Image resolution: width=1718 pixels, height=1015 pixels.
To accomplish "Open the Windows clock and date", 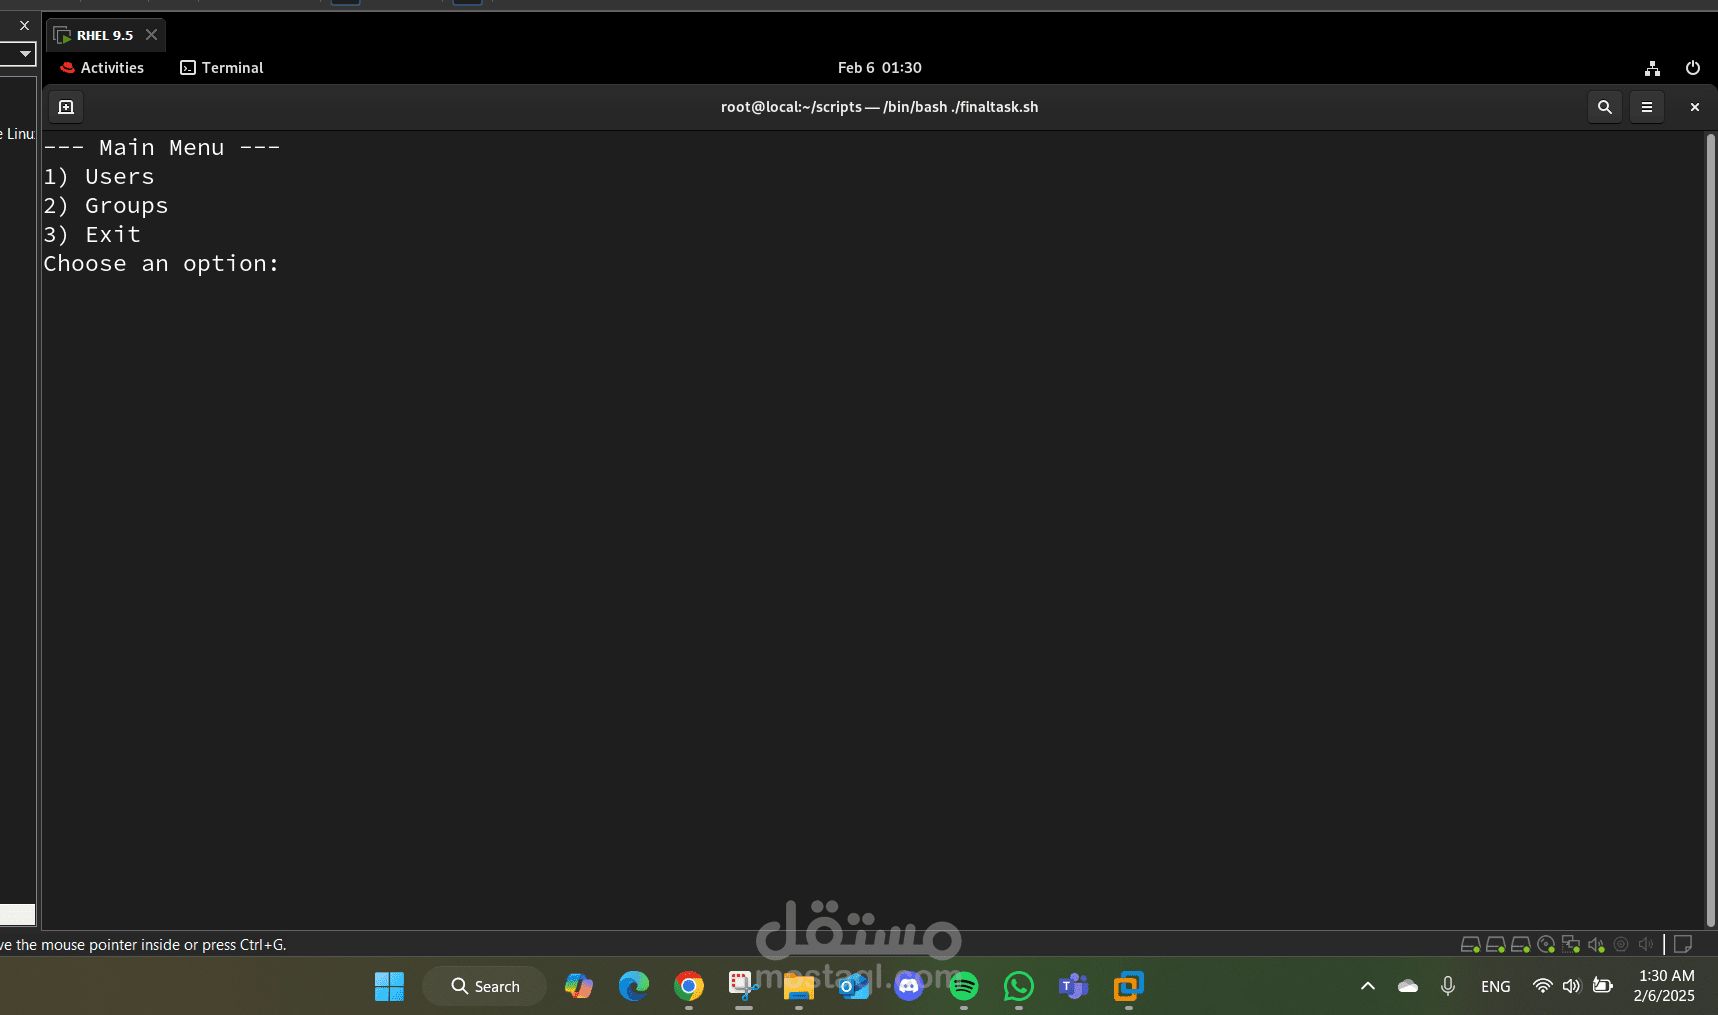I will click(1666, 986).
